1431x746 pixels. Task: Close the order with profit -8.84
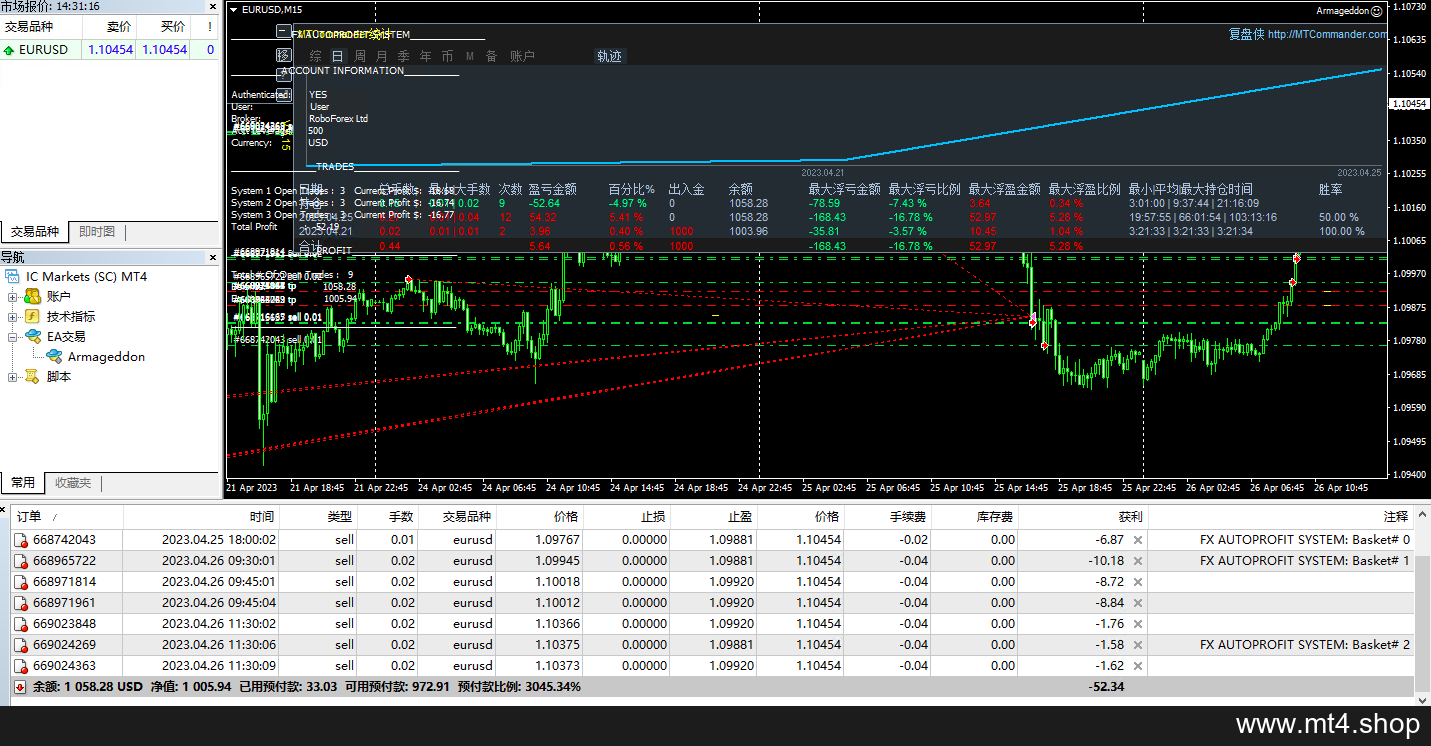(x=1138, y=603)
